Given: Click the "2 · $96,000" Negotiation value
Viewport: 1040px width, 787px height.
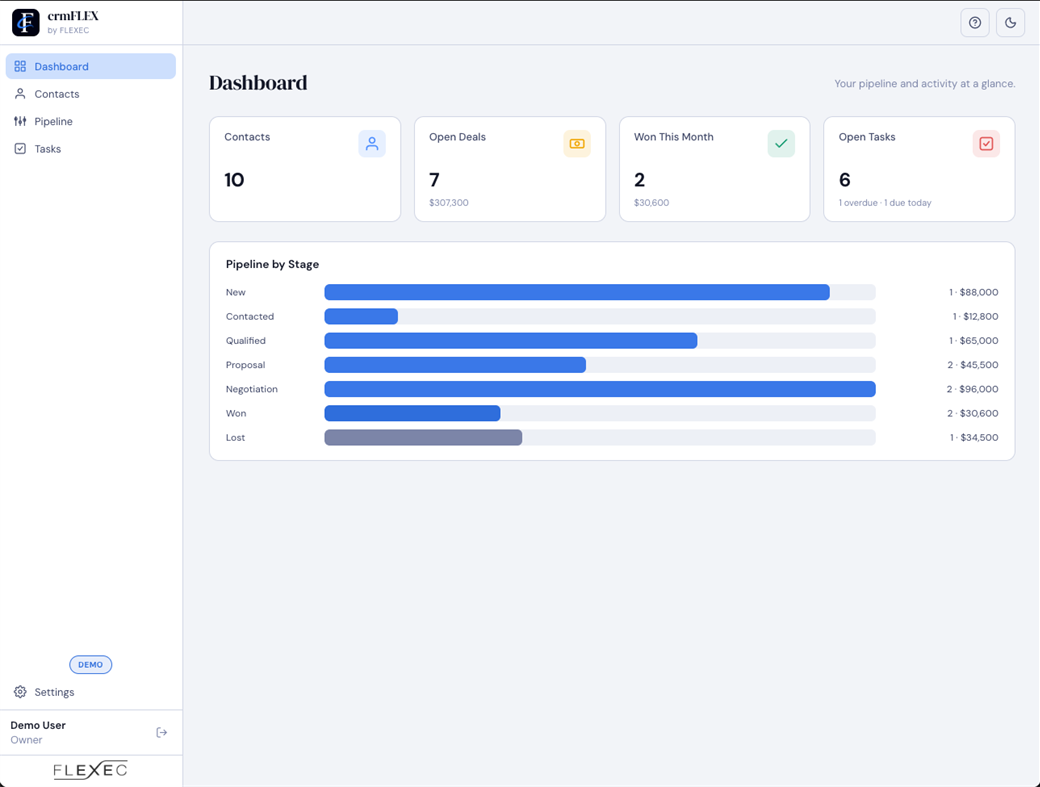Looking at the screenshot, I should [x=972, y=389].
